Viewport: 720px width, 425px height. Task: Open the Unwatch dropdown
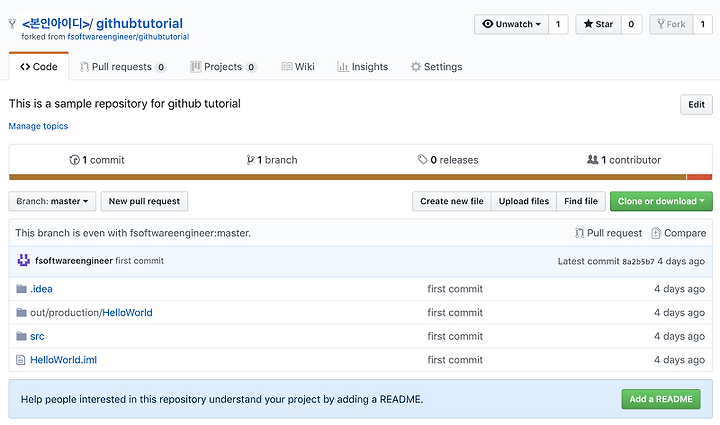pos(511,24)
